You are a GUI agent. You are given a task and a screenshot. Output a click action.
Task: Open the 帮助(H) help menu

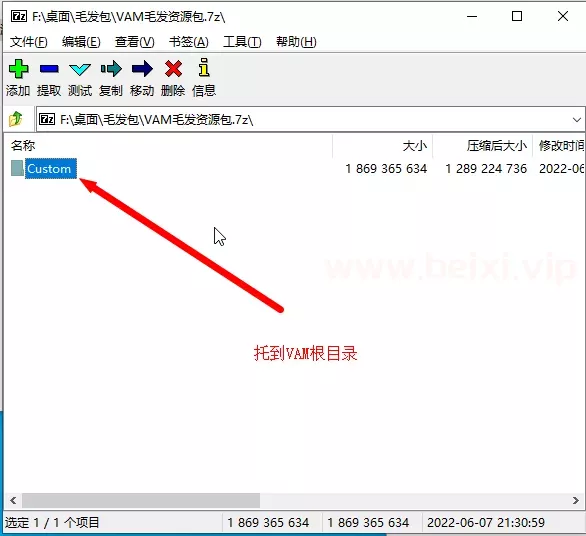(x=296, y=42)
